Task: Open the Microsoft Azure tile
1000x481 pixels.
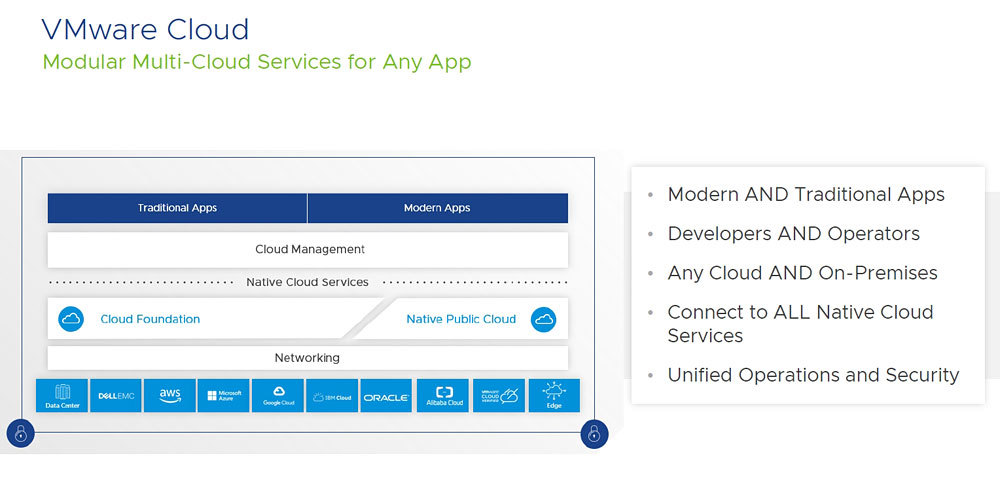Action: pyautogui.click(x=224, y=396)
